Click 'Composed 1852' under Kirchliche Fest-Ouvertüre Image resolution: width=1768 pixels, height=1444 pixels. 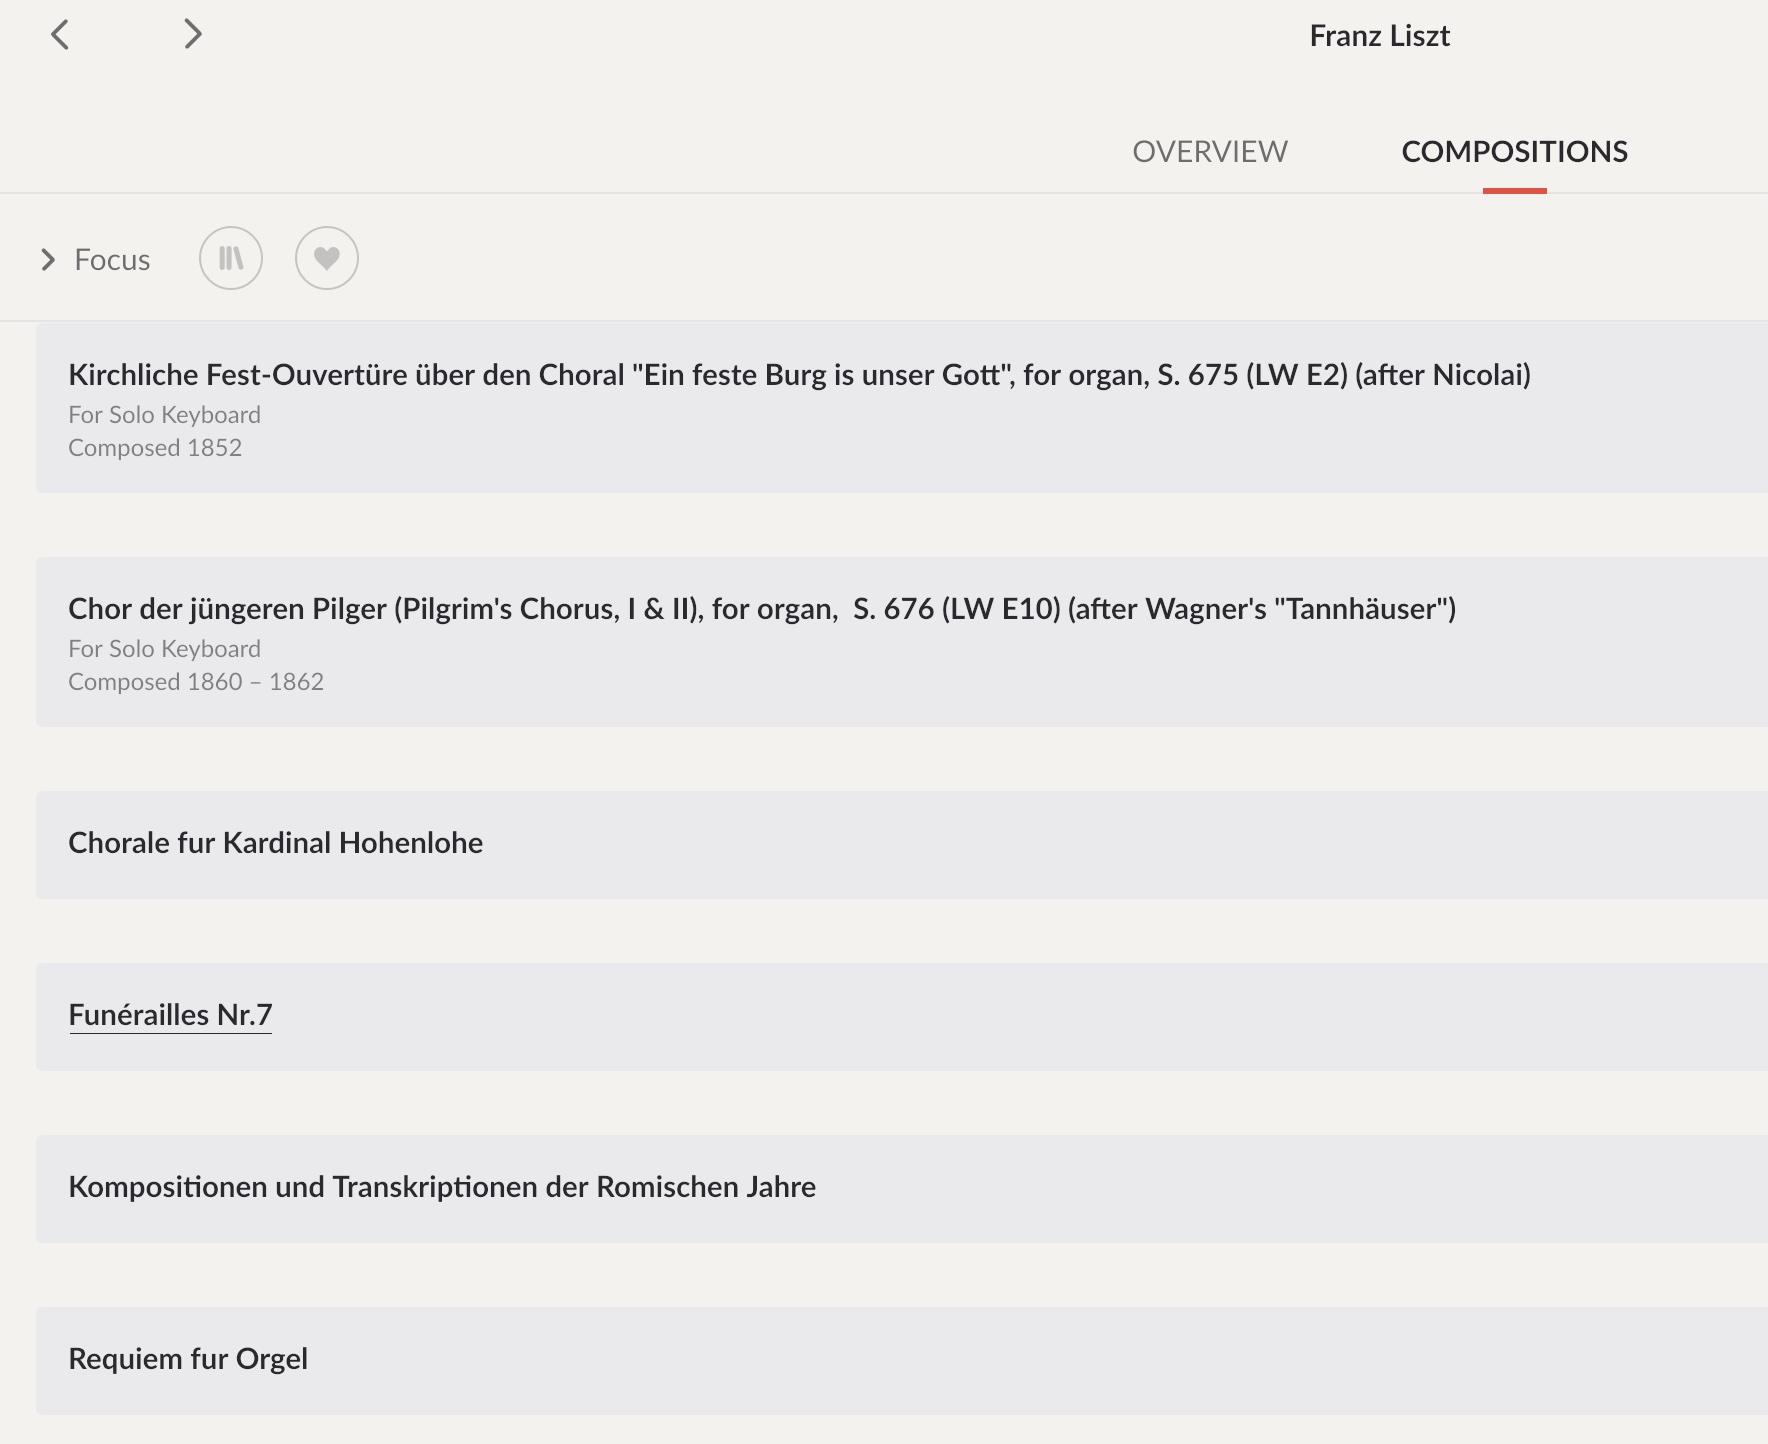[x=155, y=448]
